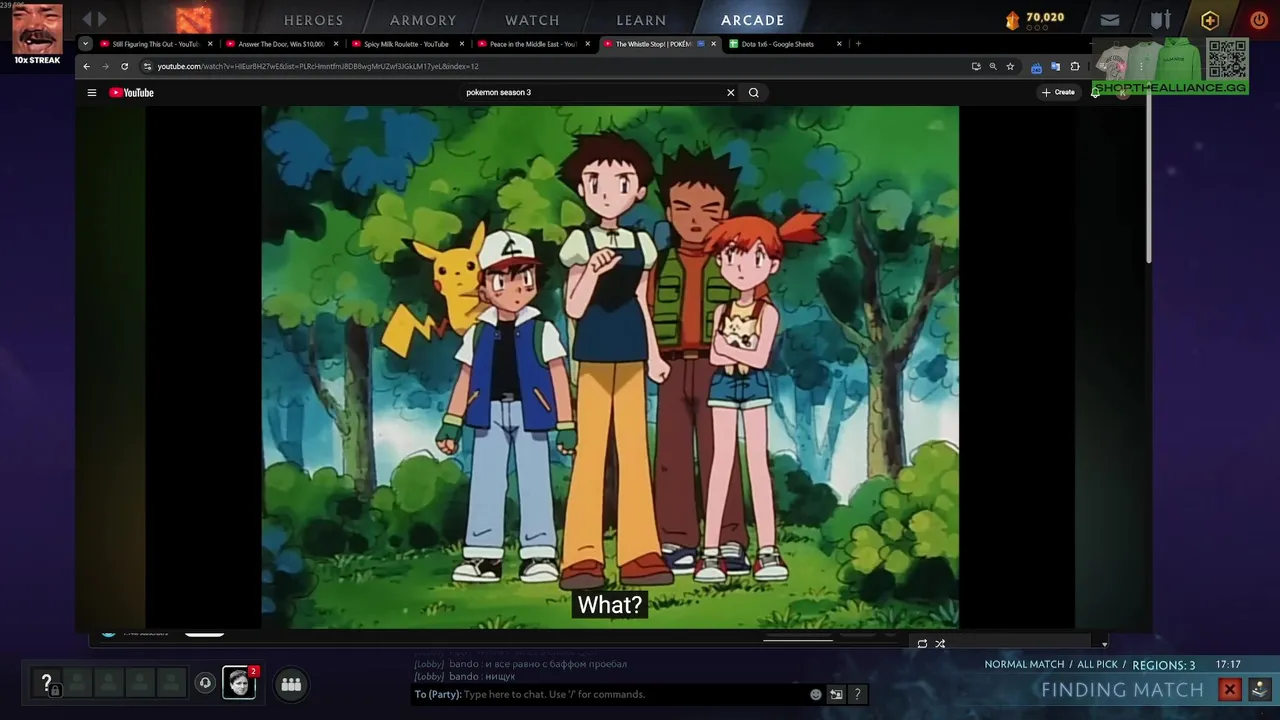Open the LEARN tab

point(641,20)
